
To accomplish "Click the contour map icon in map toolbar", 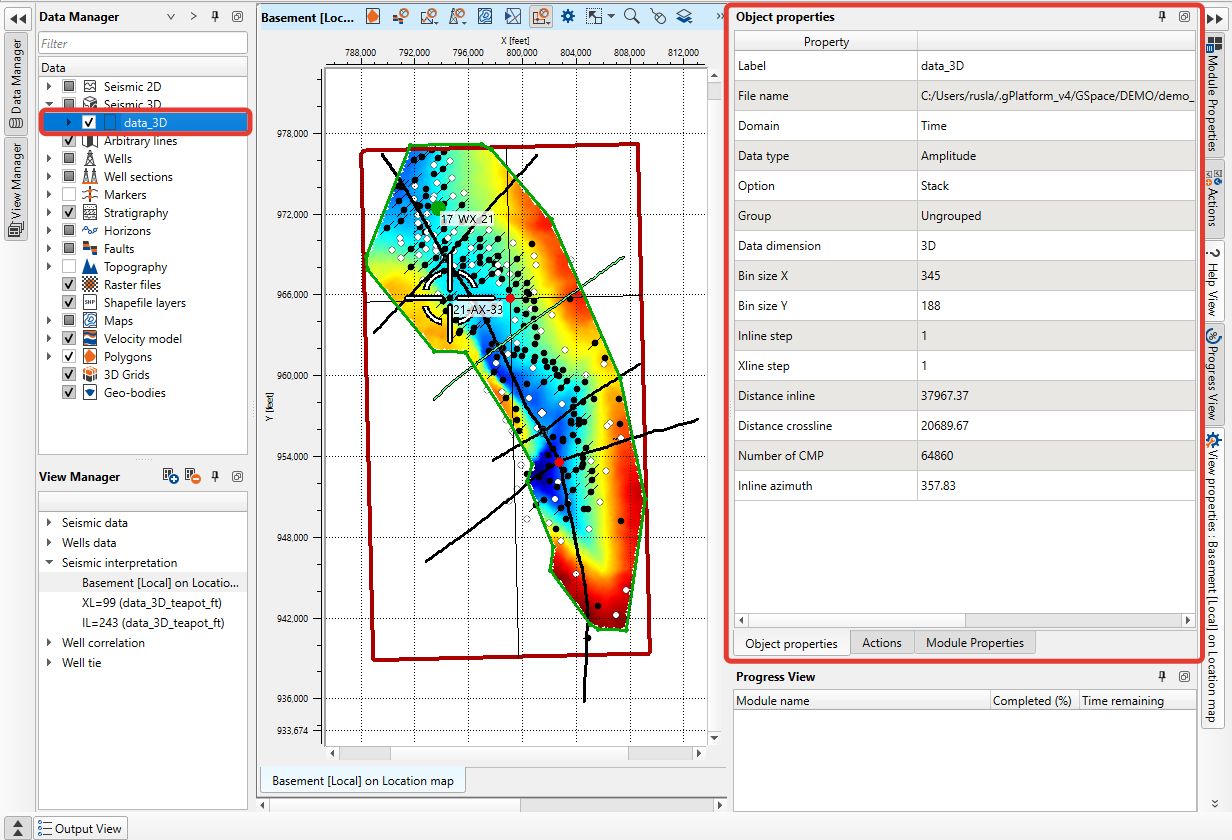I will [x=484, y=16].
